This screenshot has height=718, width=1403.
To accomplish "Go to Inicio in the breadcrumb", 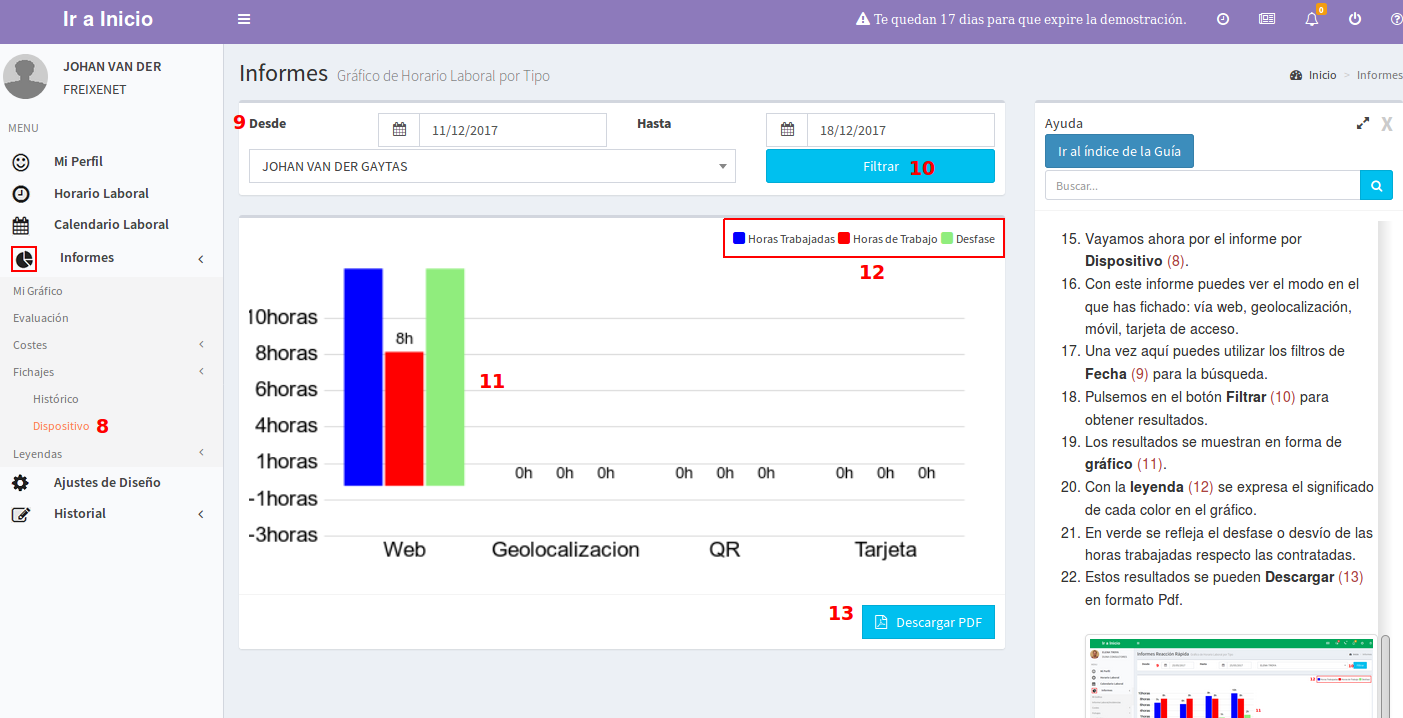I will (x=1322, y=75).
